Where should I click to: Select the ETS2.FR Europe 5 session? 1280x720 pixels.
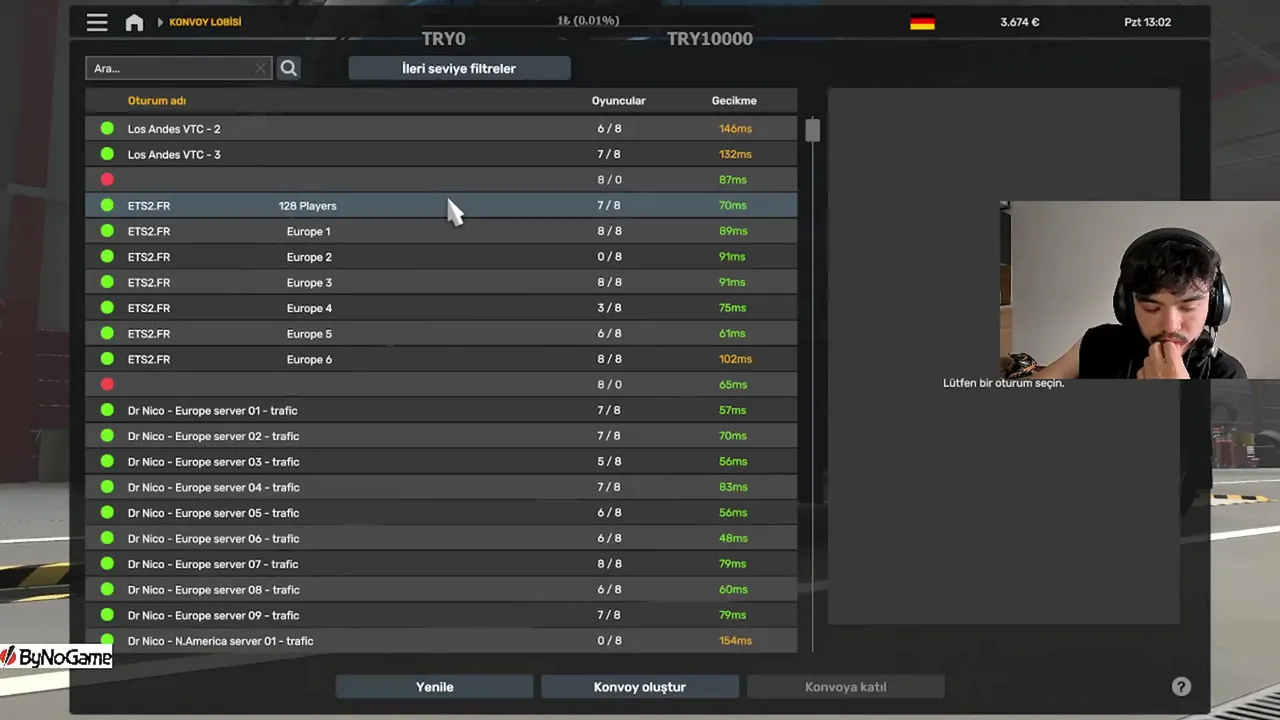(x=441, y=333)
